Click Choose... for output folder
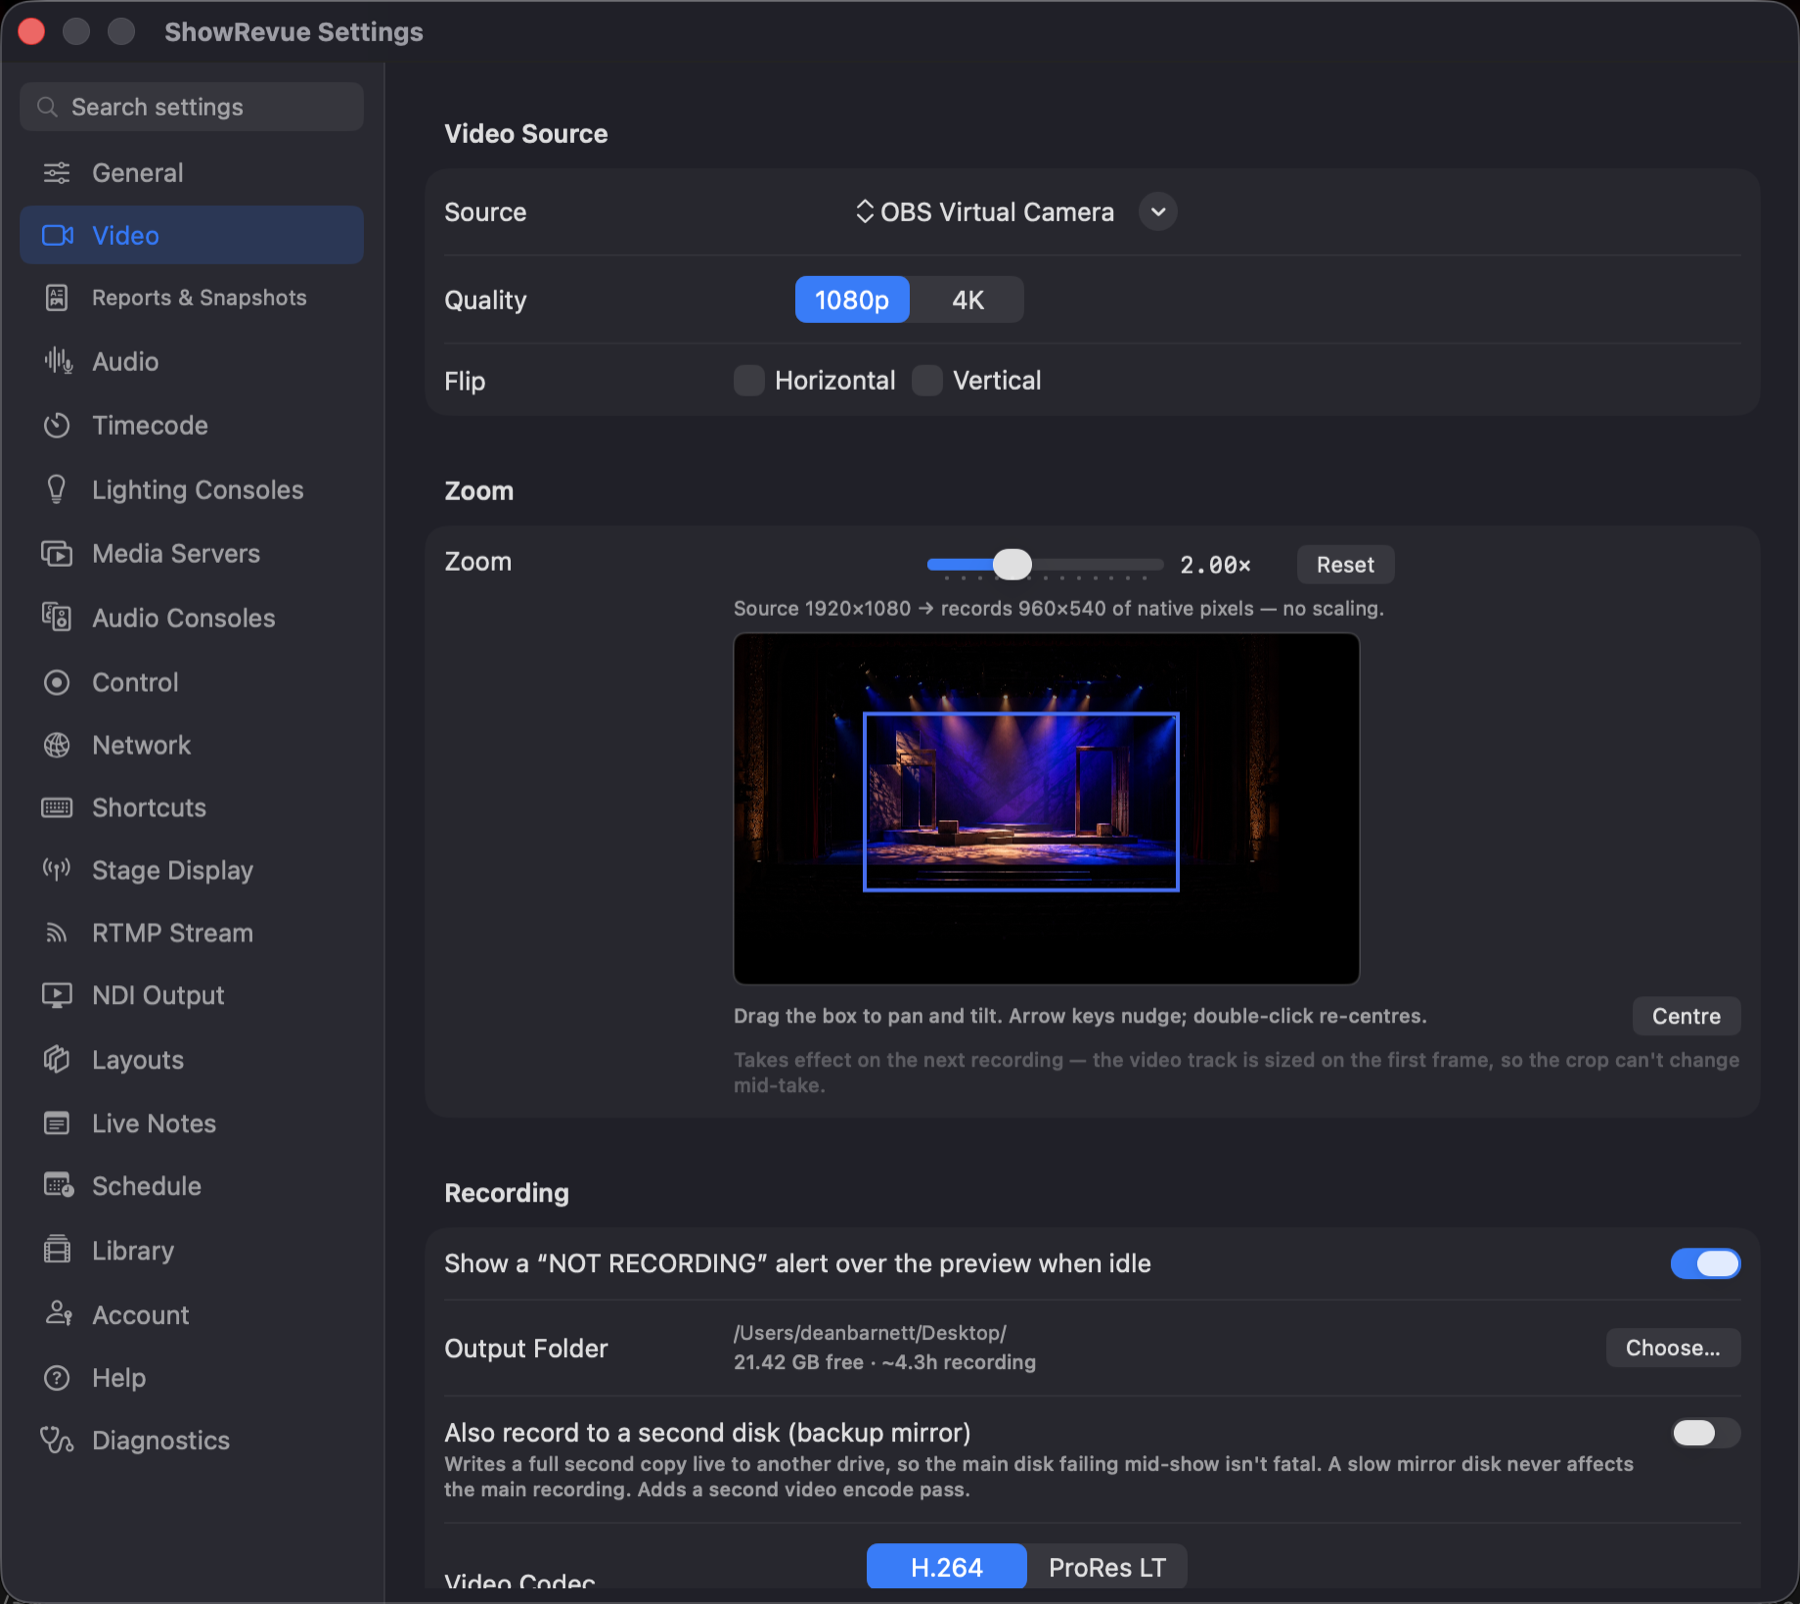Screen dimensions: 1800x1604 click(1673, 1348)
